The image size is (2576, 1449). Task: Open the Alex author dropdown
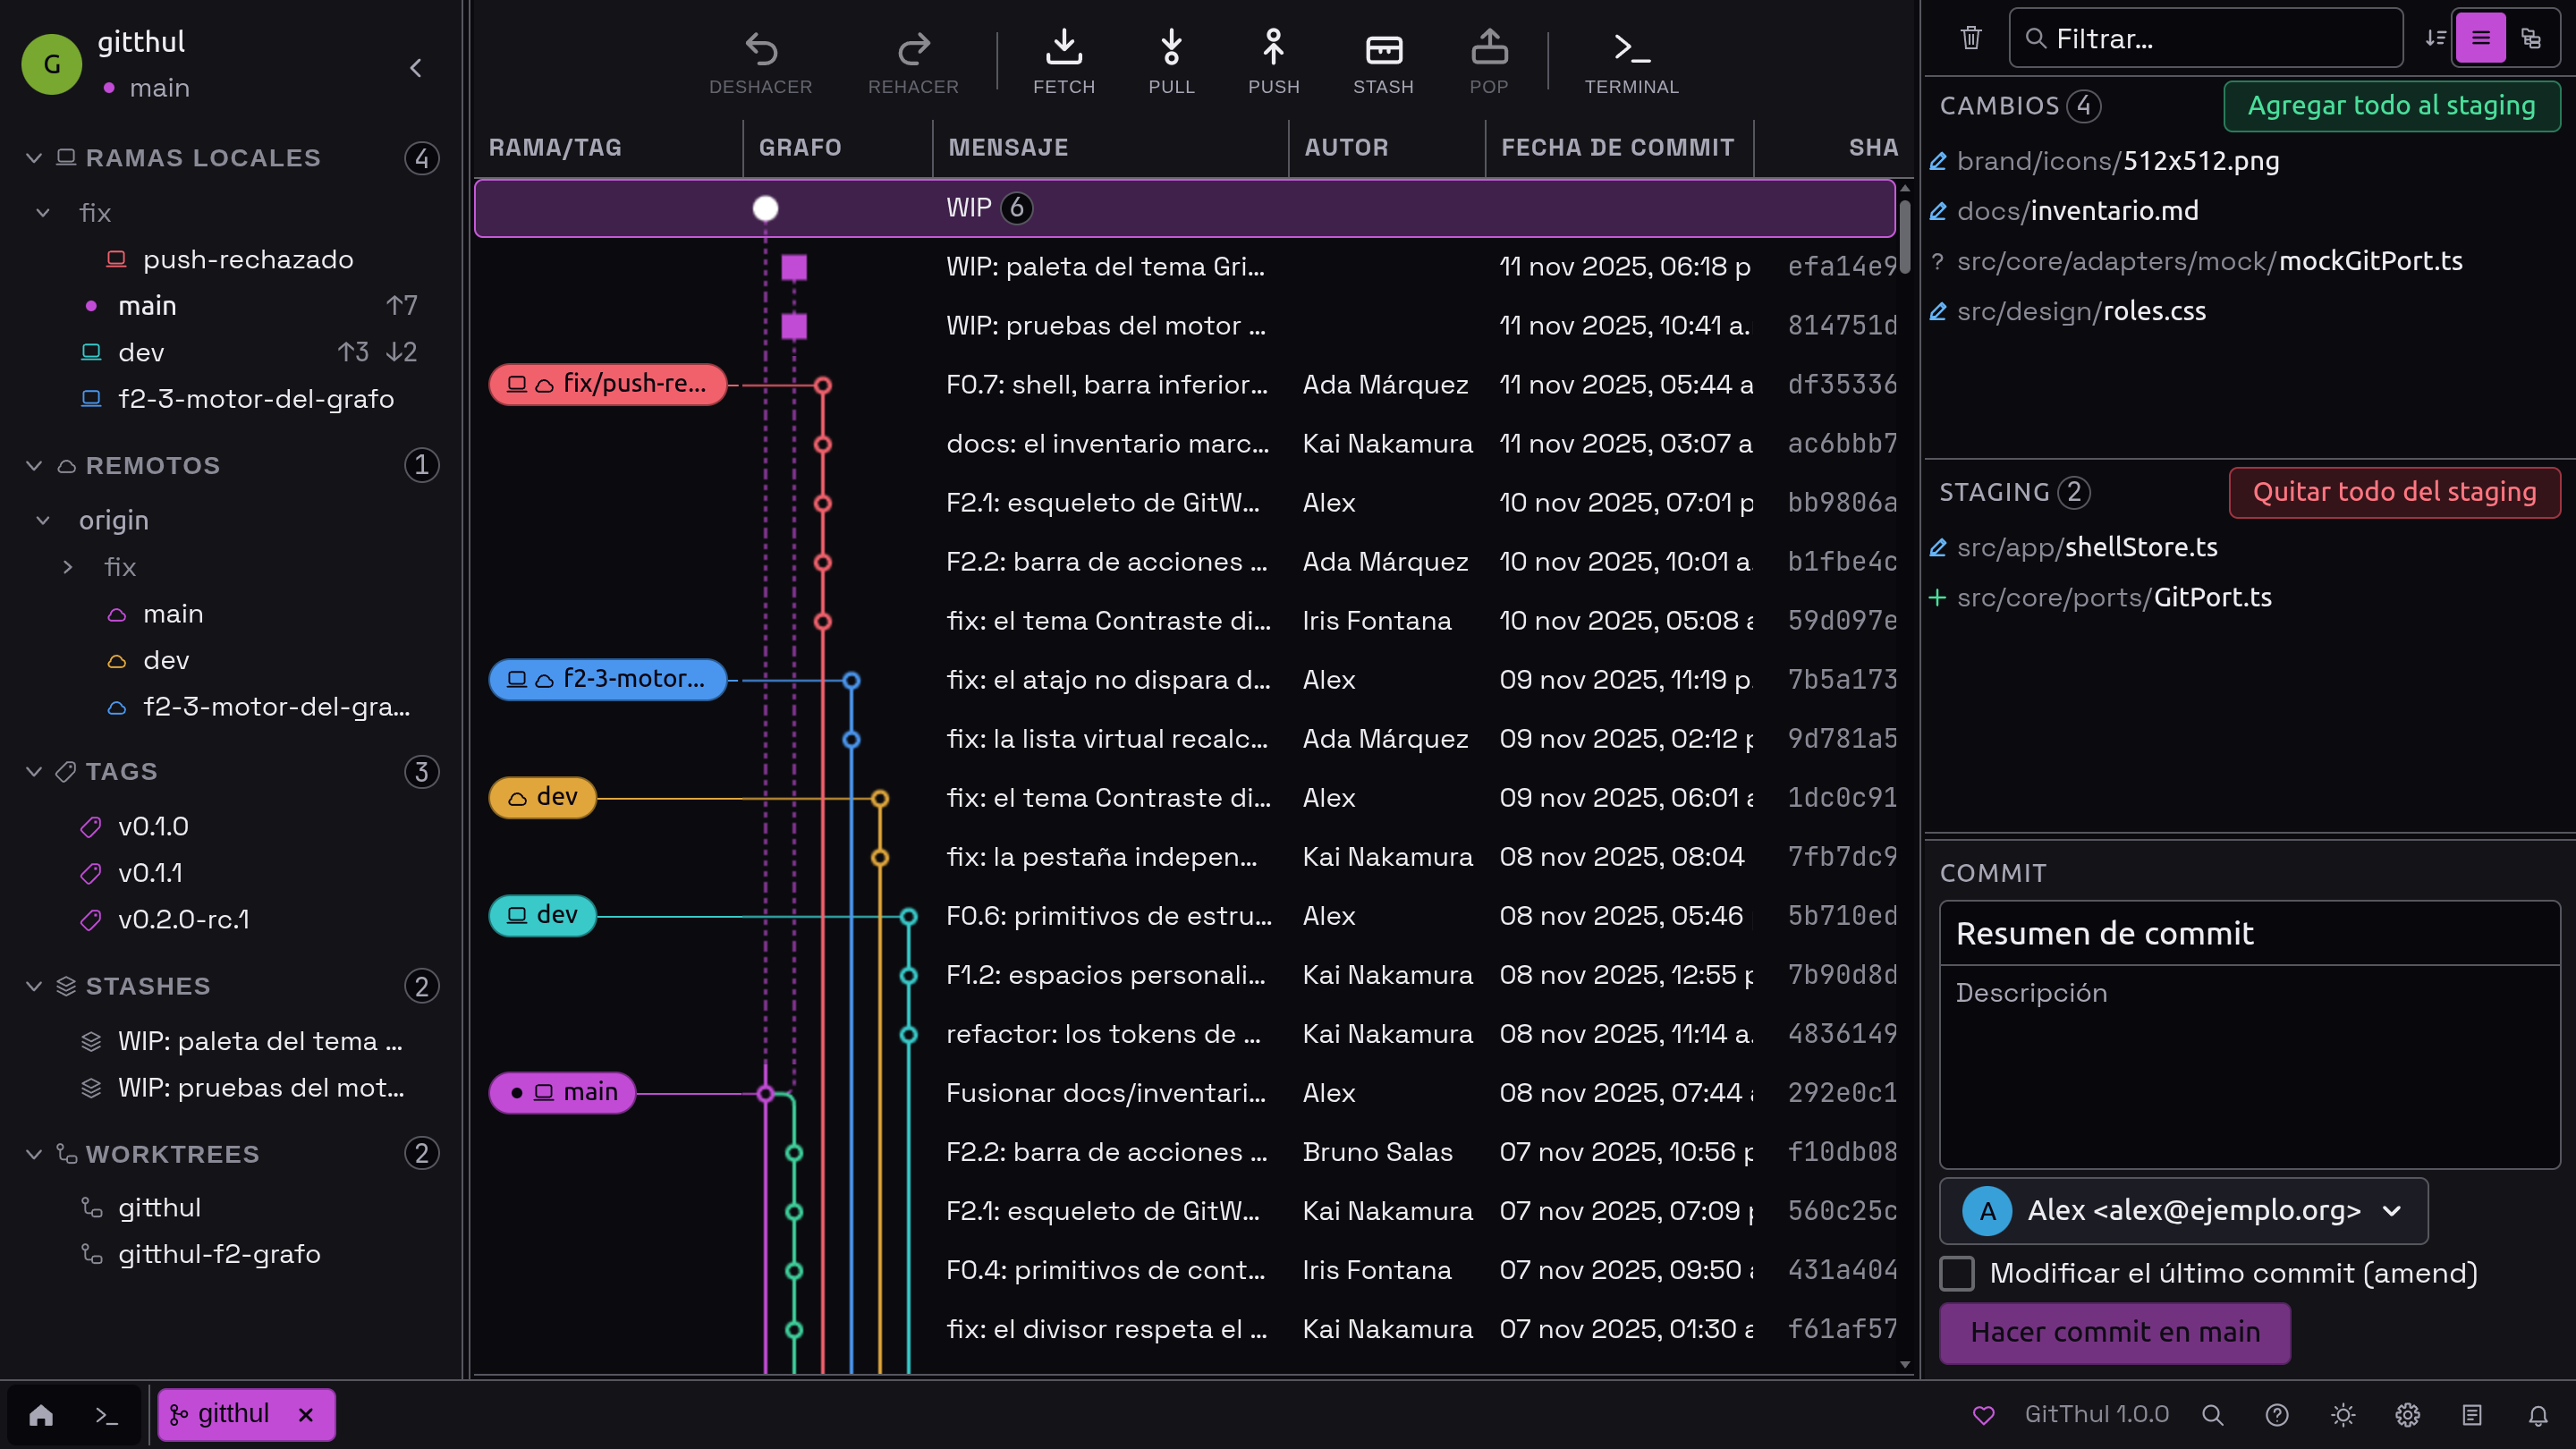[2183, 1210]
